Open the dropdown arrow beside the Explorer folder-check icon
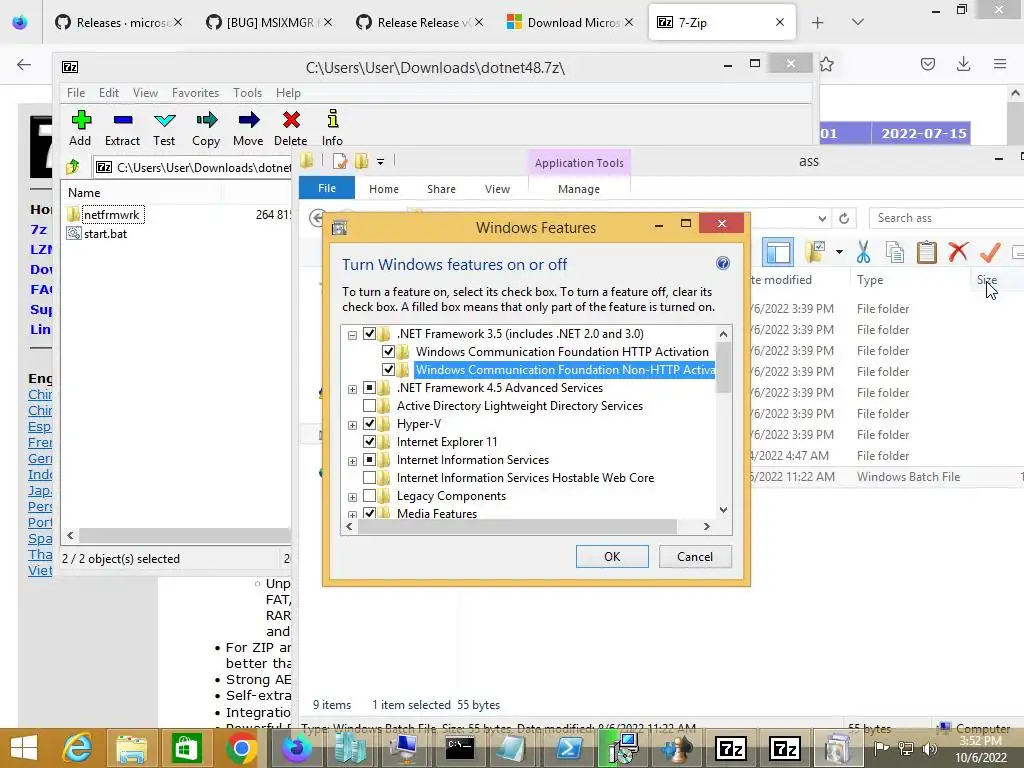Image resolution: width=1024 pixels, height=768 pixels. click(x=839, y=252)
